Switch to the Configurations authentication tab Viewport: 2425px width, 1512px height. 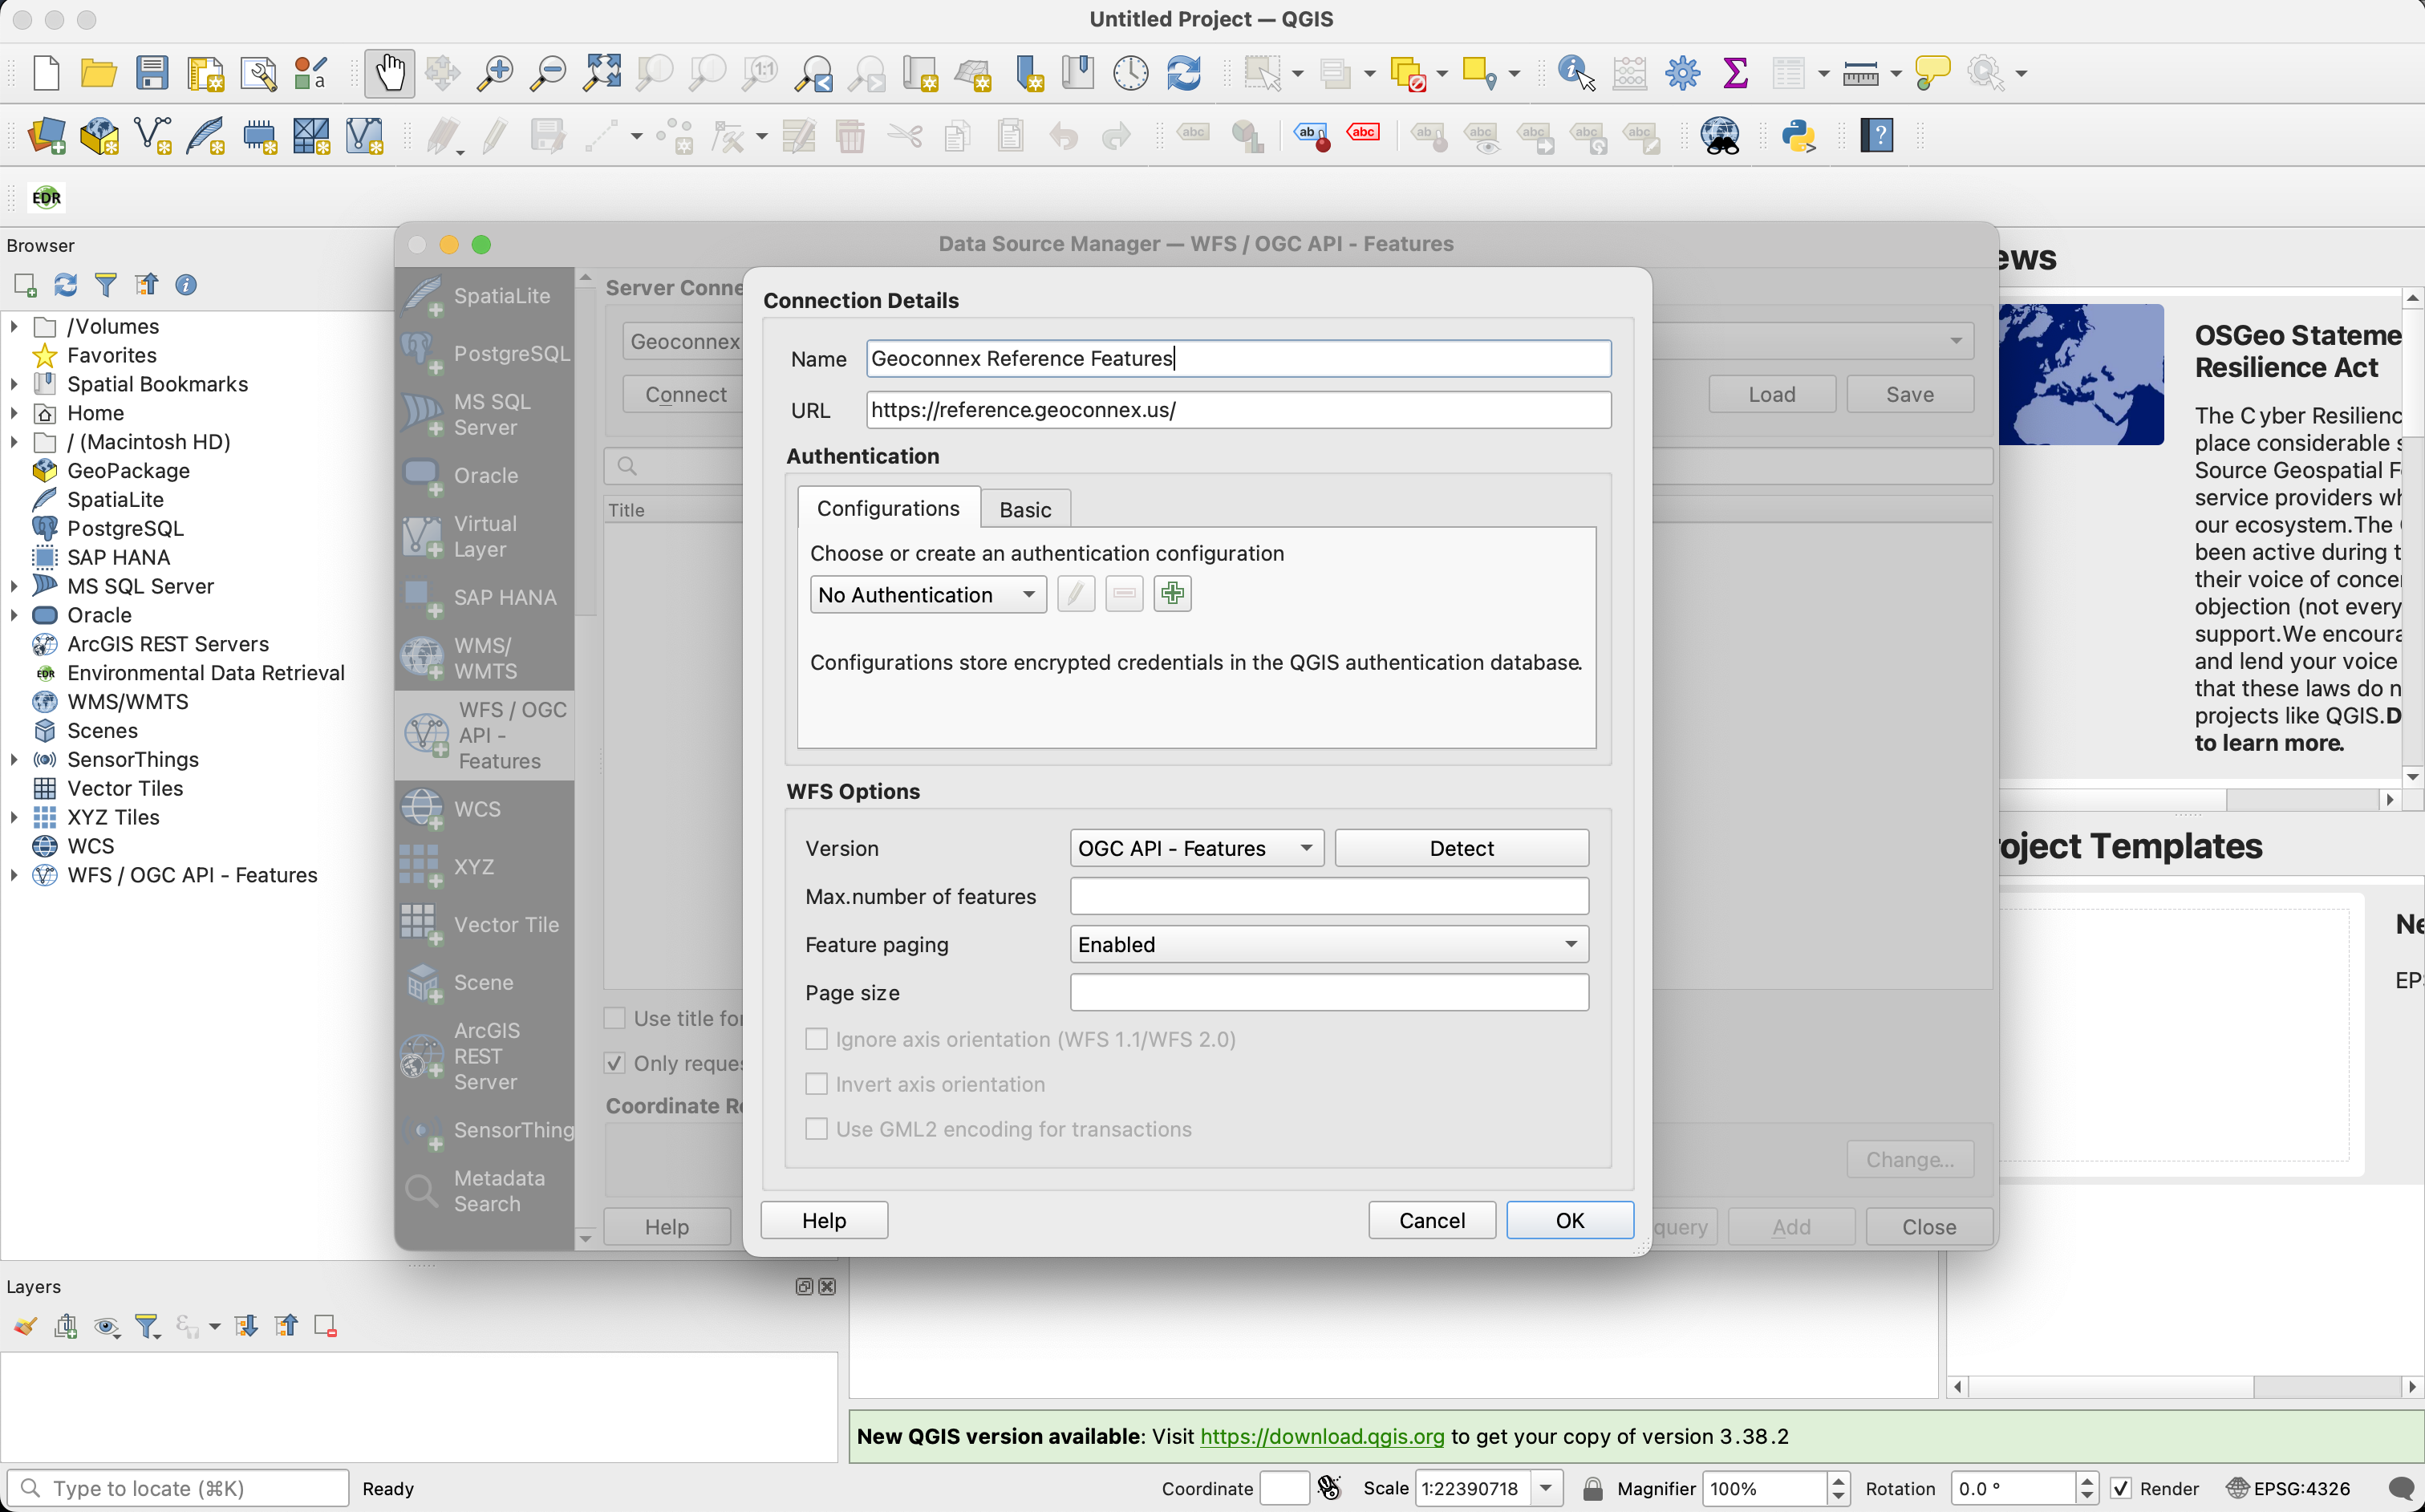click(888, 508)
